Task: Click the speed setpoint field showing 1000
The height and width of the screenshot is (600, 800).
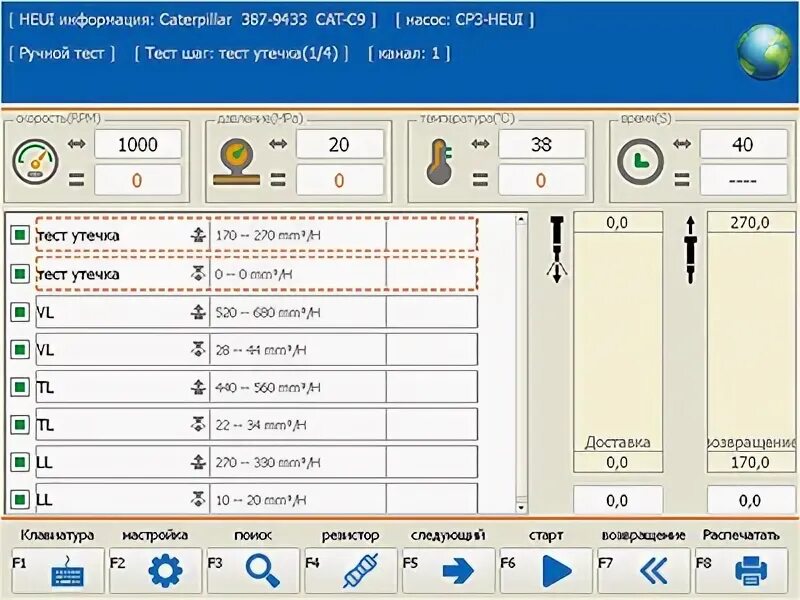Action: (x=138, y=144)
